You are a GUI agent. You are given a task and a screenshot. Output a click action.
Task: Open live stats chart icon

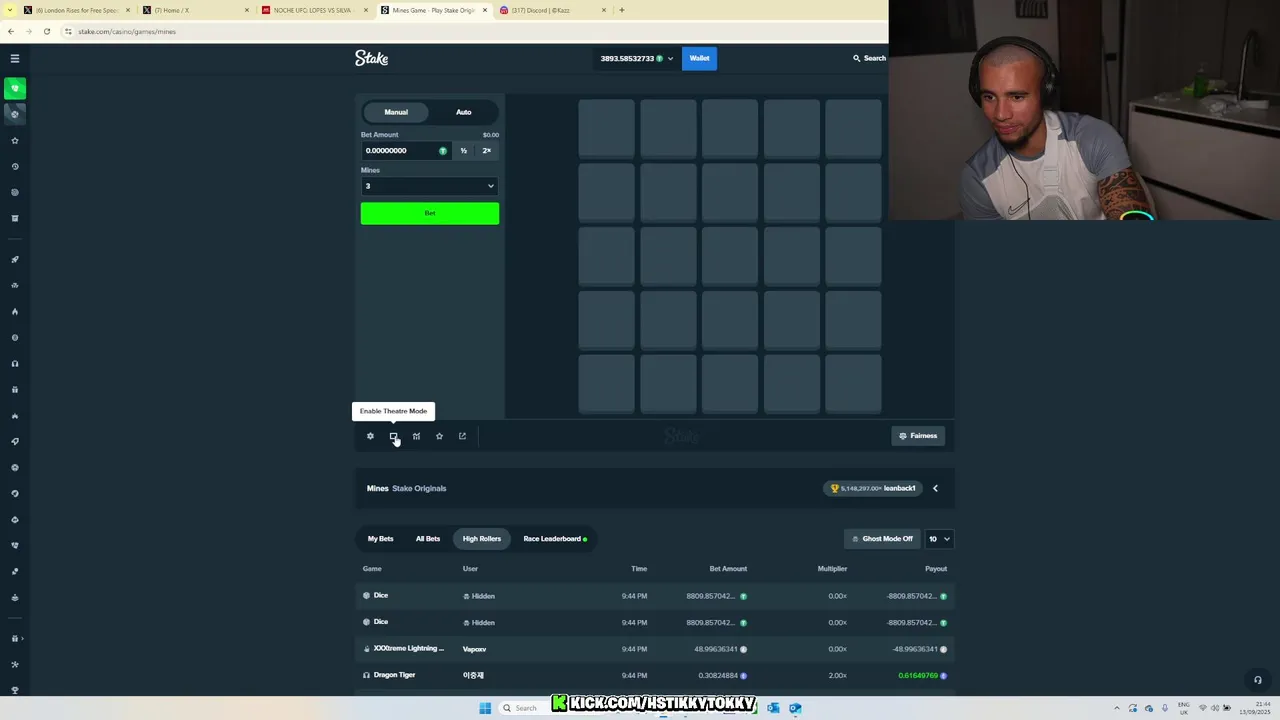coord(416,436)
